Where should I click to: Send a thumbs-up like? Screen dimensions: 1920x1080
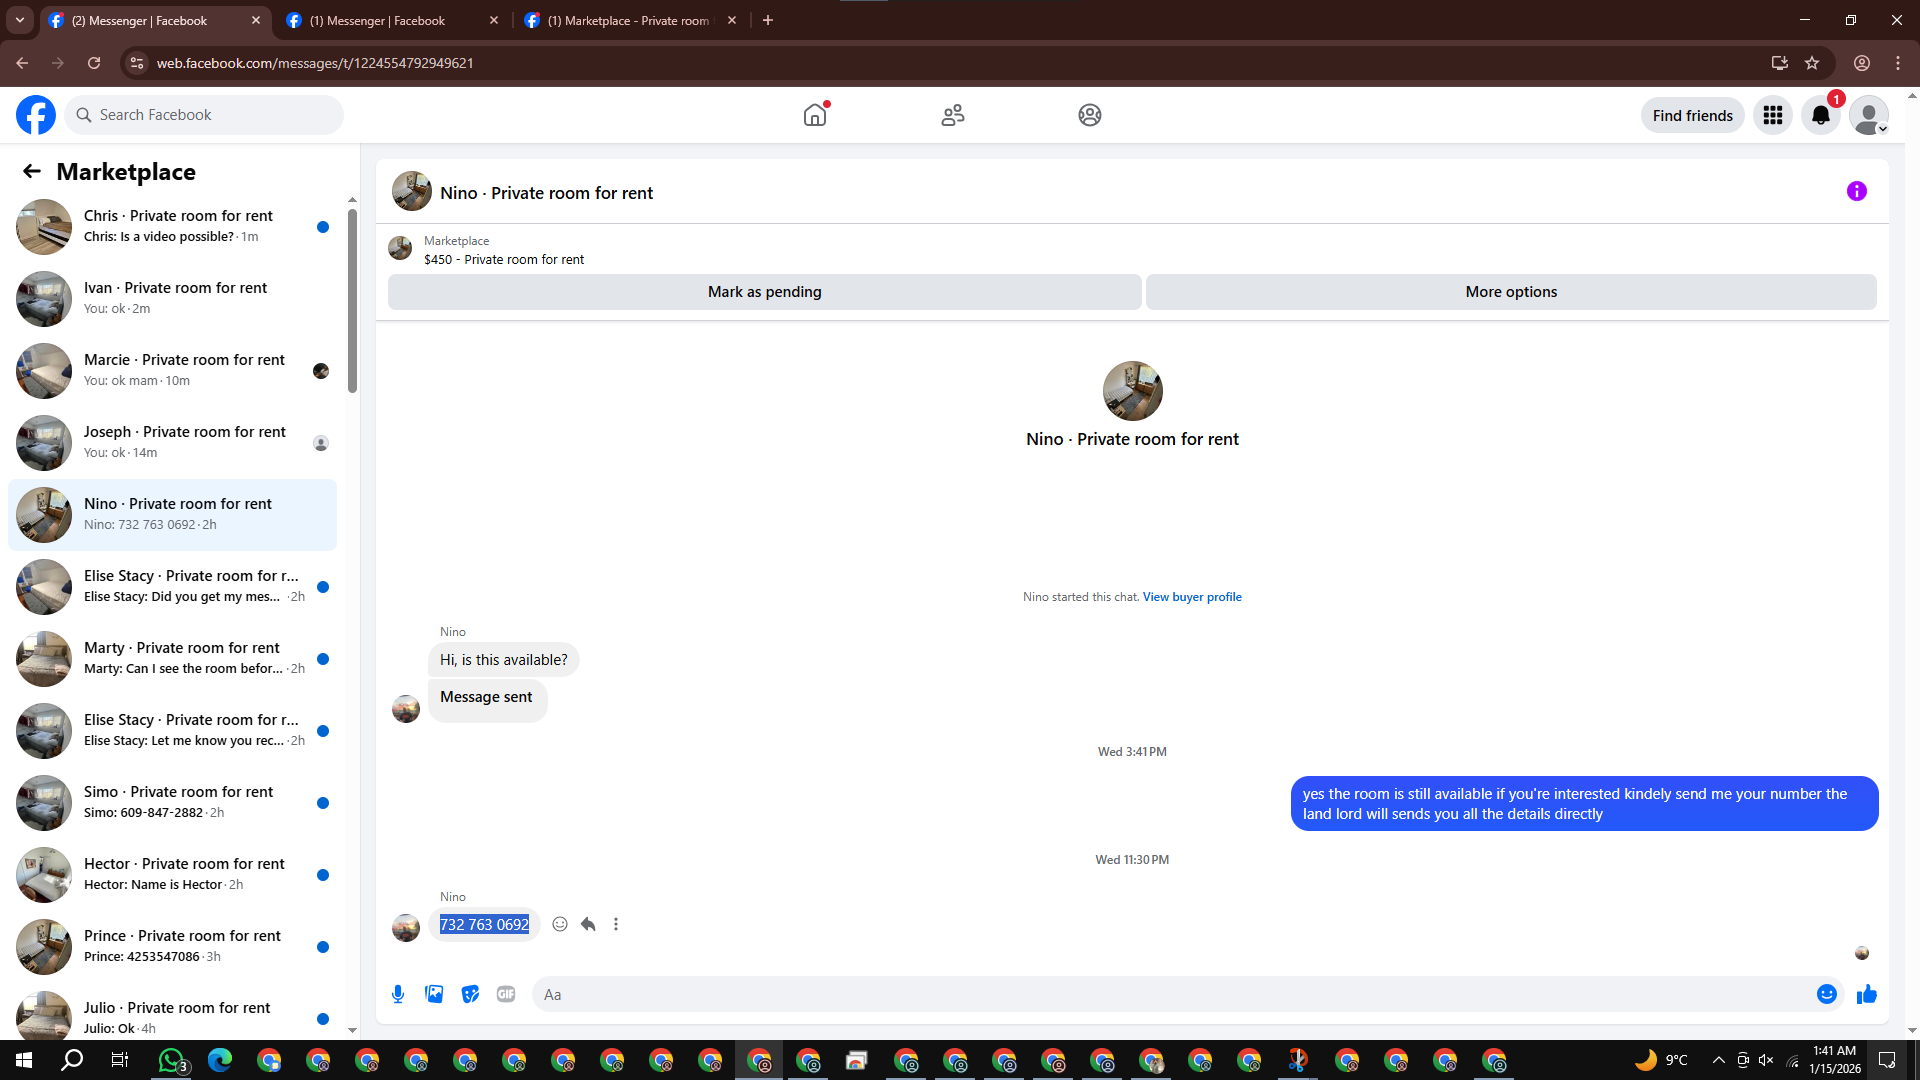coord(1866,994)
